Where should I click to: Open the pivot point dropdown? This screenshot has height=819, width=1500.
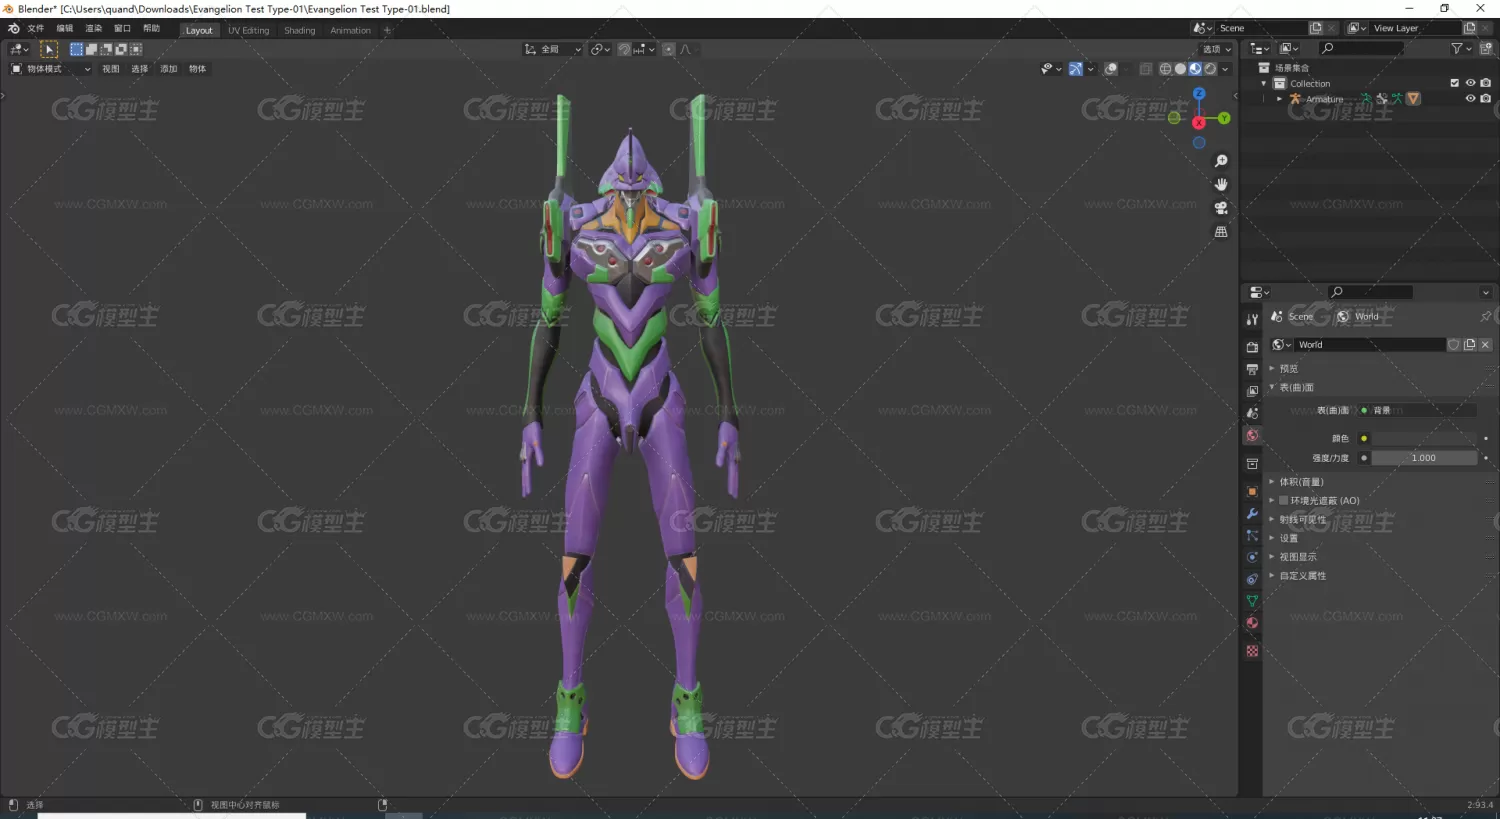600,49
